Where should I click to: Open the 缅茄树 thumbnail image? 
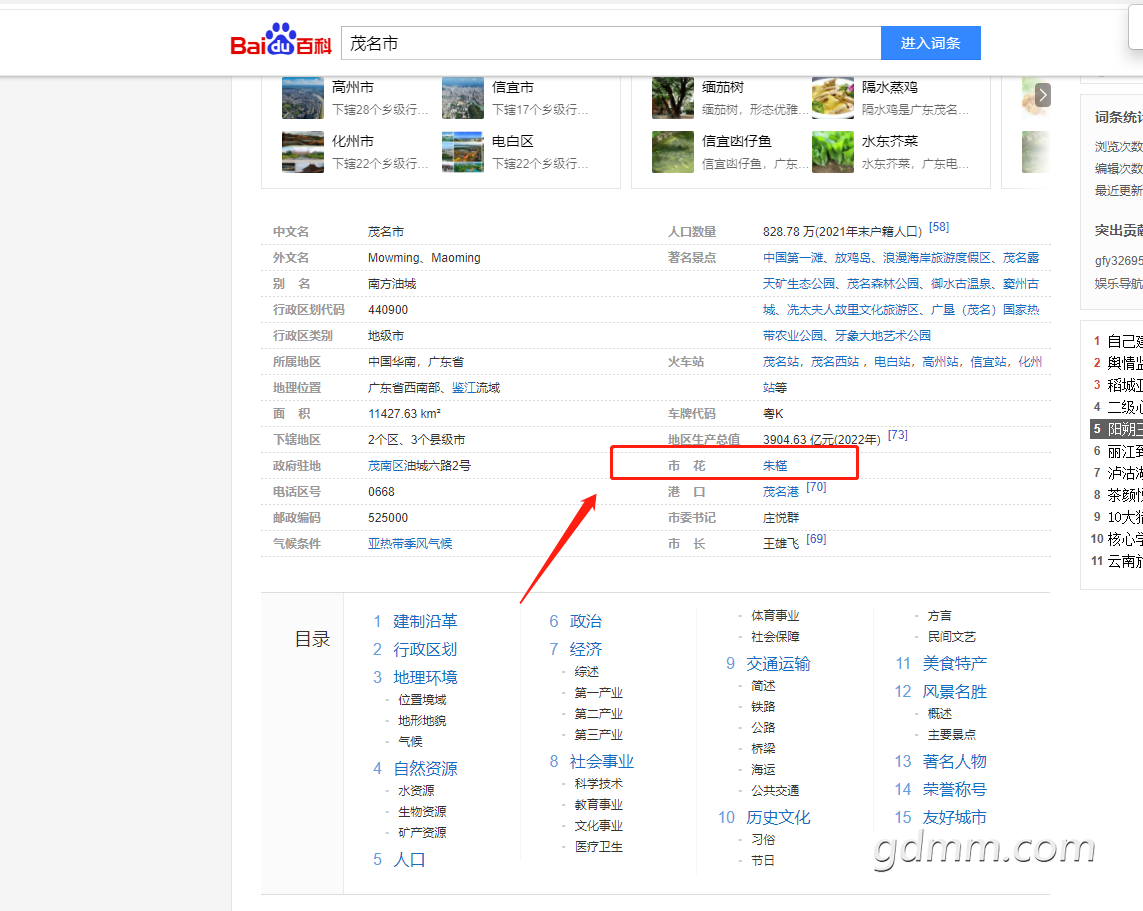tap(672, 98)
